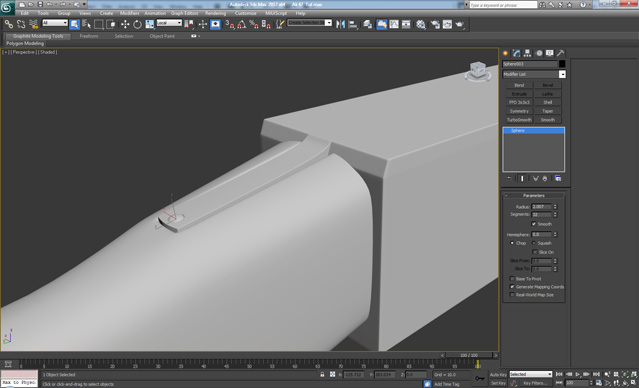This screenshot has width=639, height=388.
Task: Click the Mirror tool icon
Action: [340, 24]
